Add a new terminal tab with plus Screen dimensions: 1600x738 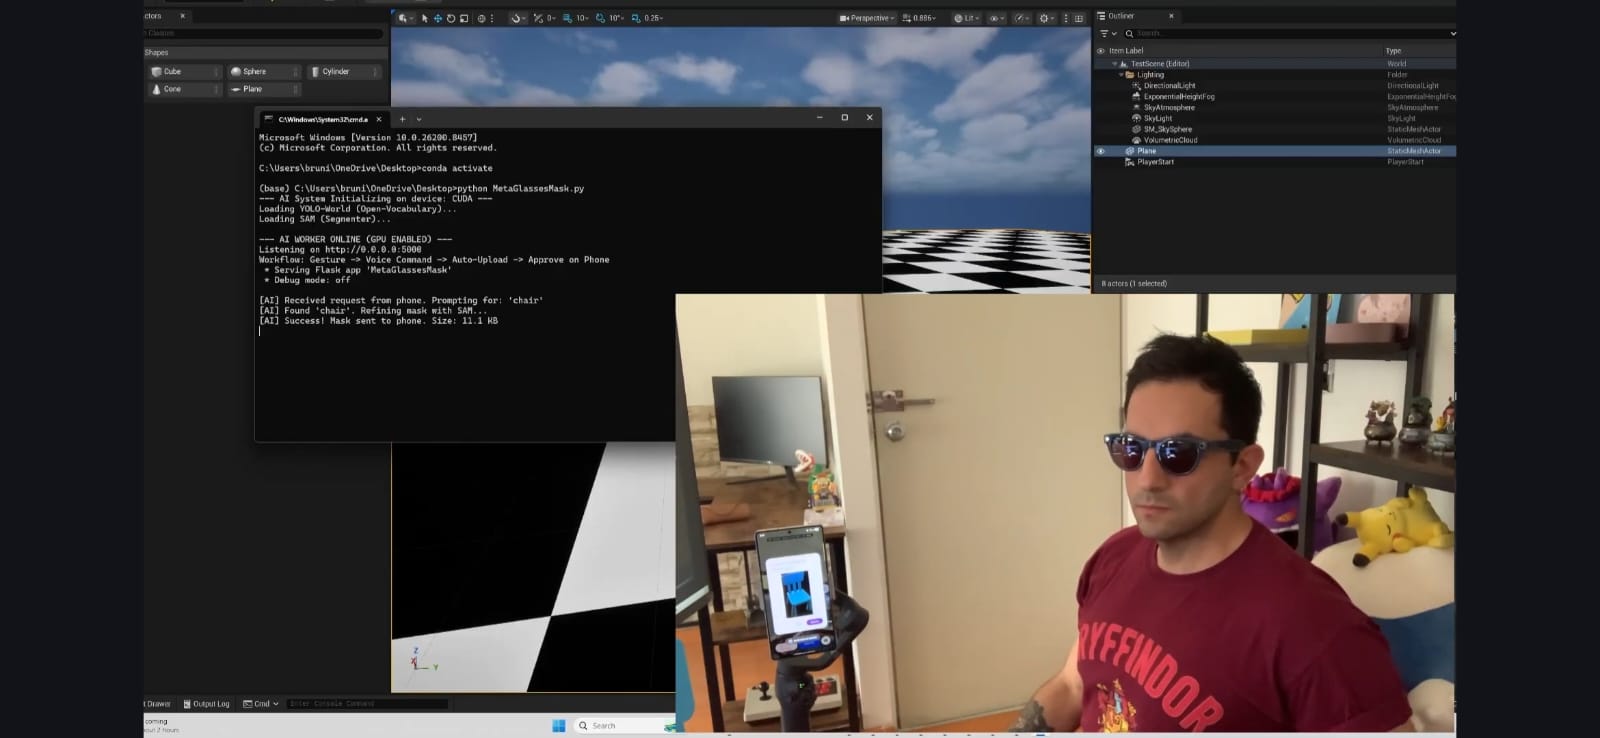pyautogui.click(x=403, y=119)
